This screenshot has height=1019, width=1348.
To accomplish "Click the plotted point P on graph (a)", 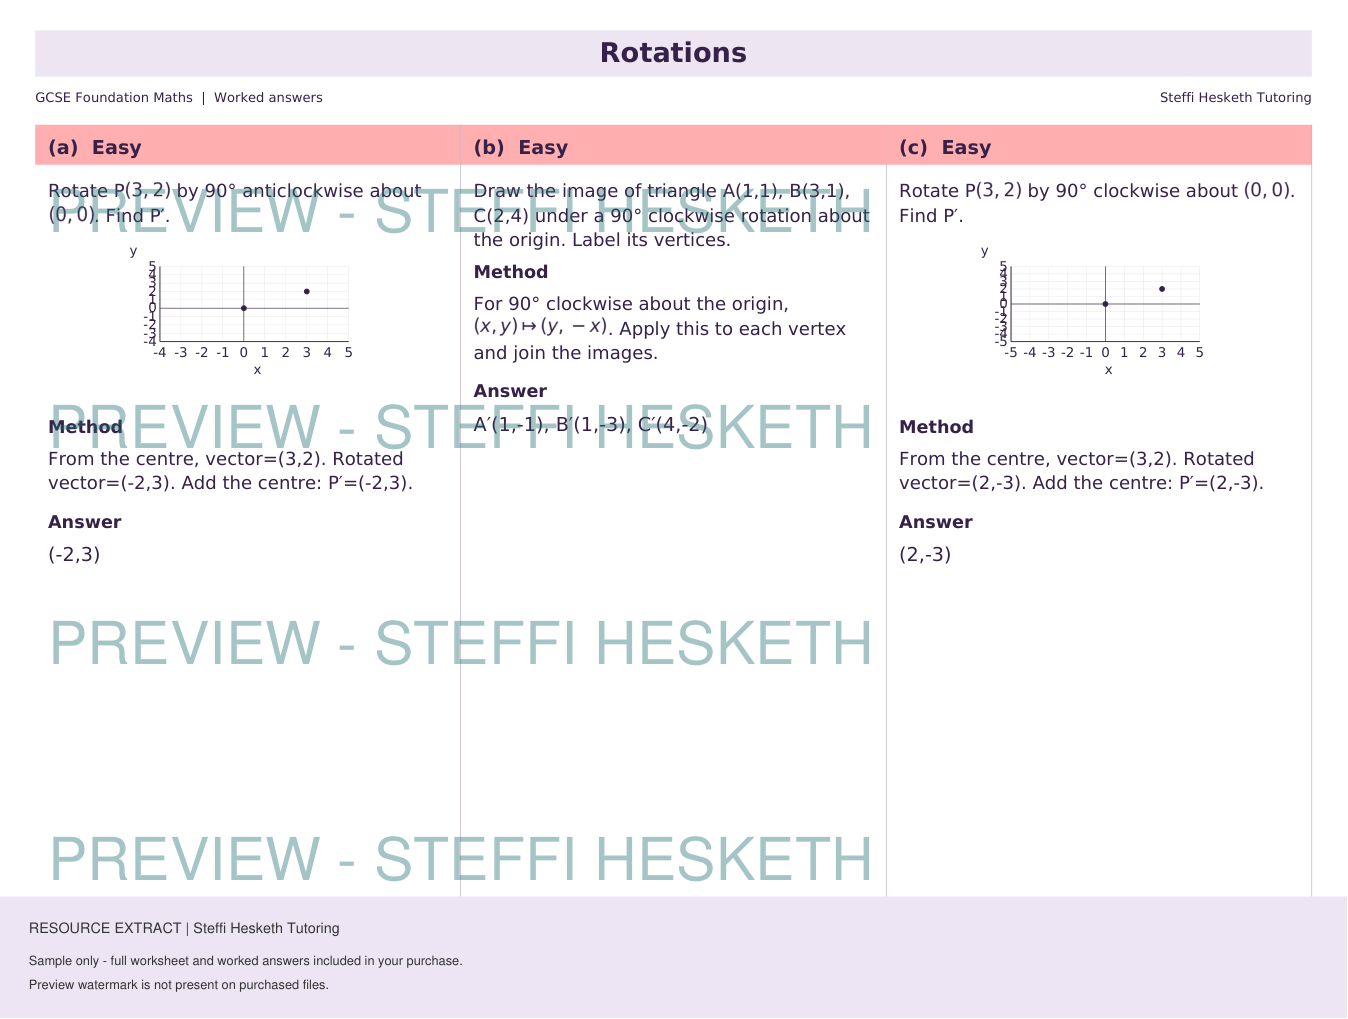I will (306, 291).
